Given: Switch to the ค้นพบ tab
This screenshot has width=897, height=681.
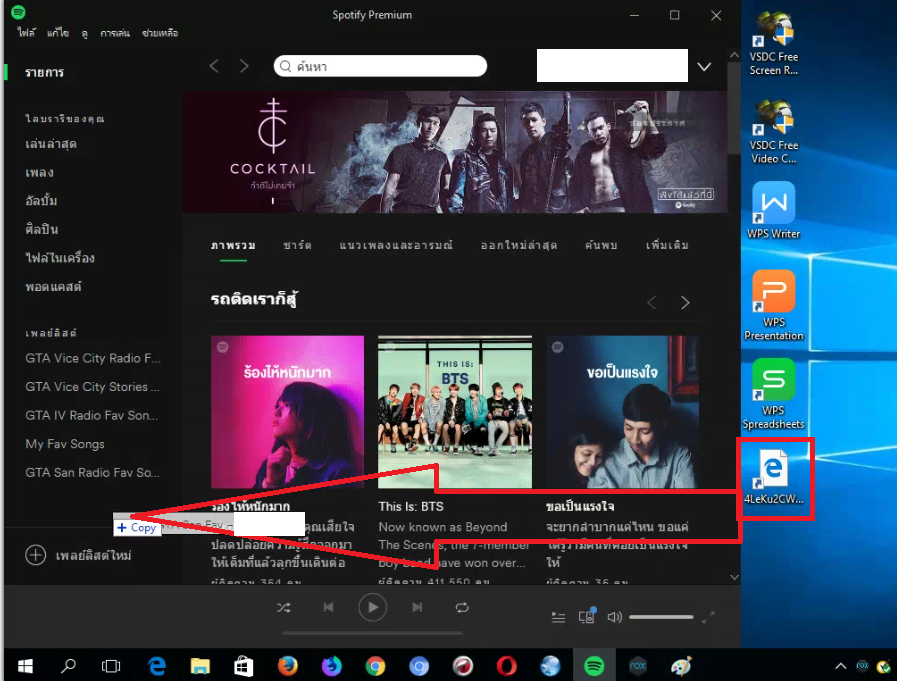Looking at the screenshot, I should (x=601, y=246).
